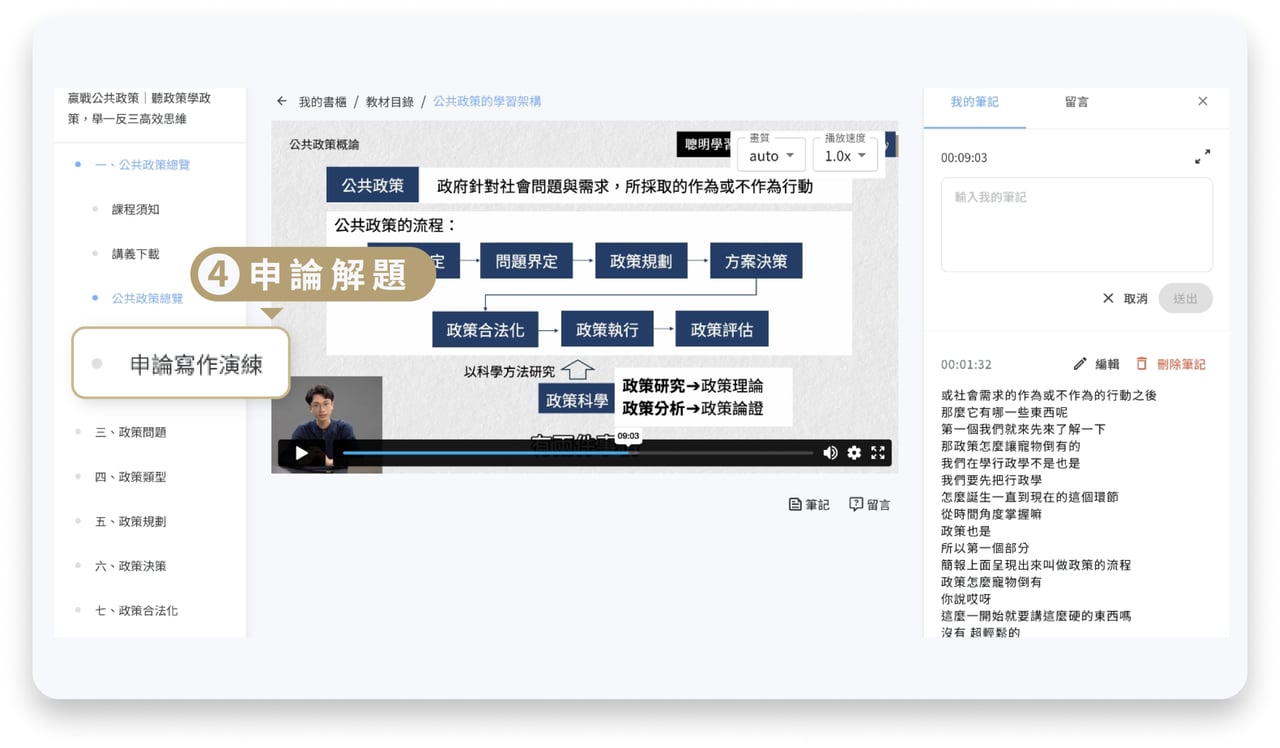Screen dimensions: 1280x748
Task: Enter fullscreen video mode
Action: click(878, 453)
